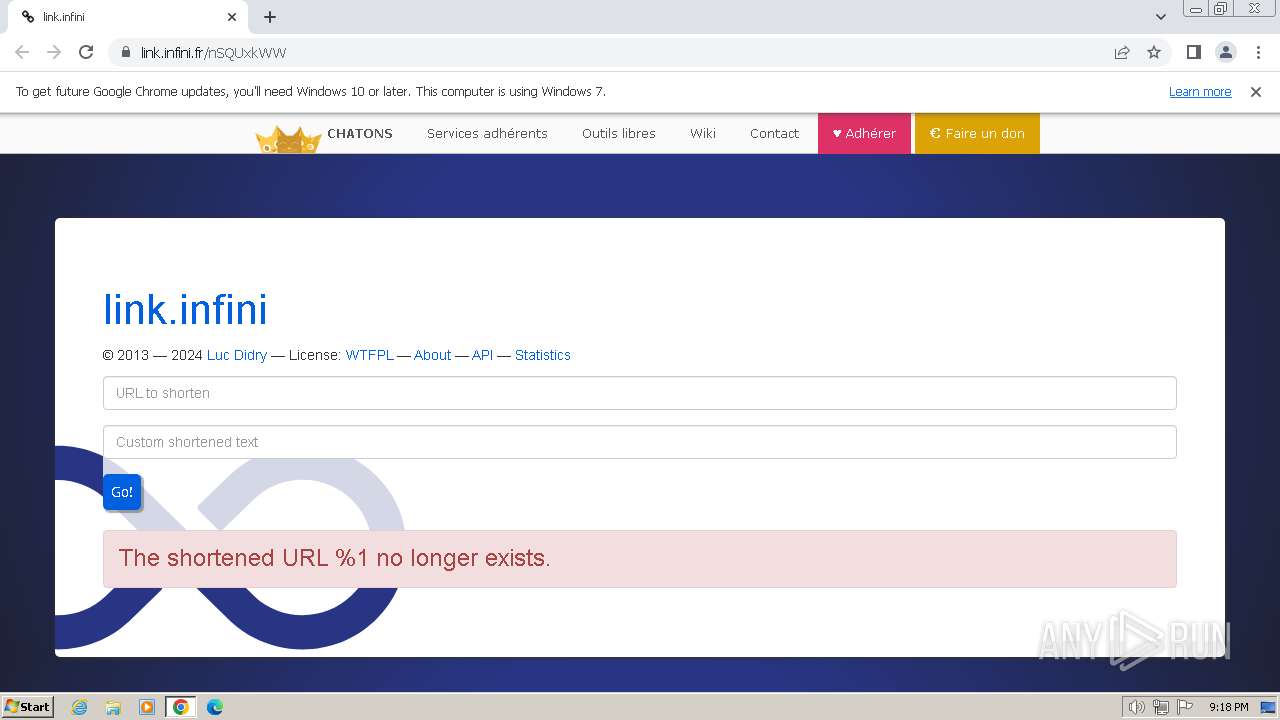The width and height of the screenshot is (1280, 720).
Task: Click the browser forward arrow
Action: (x=54, y=52)
